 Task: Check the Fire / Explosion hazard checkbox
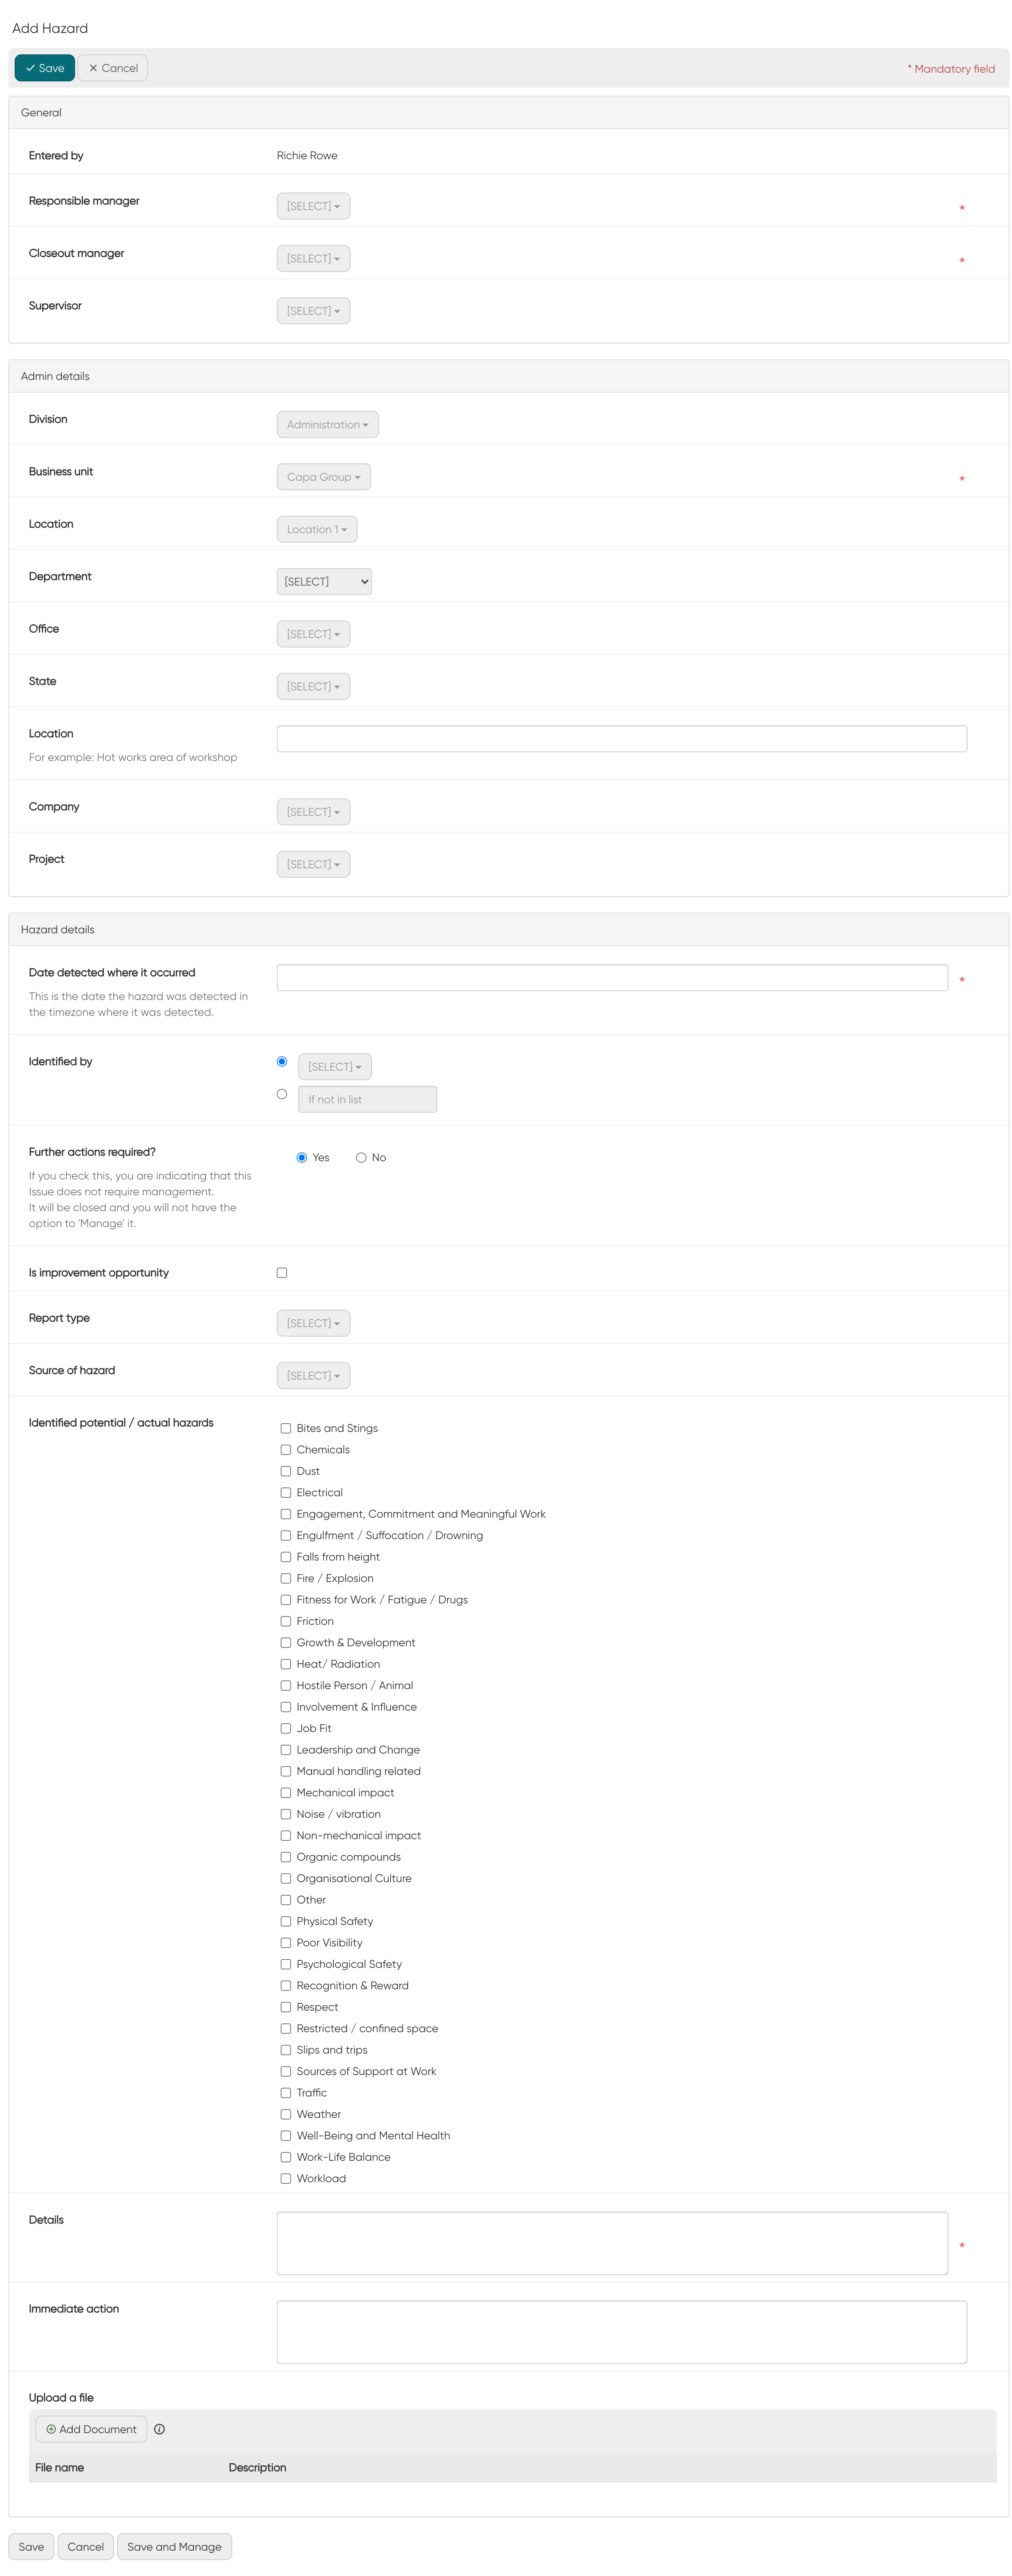[286, 1578]
